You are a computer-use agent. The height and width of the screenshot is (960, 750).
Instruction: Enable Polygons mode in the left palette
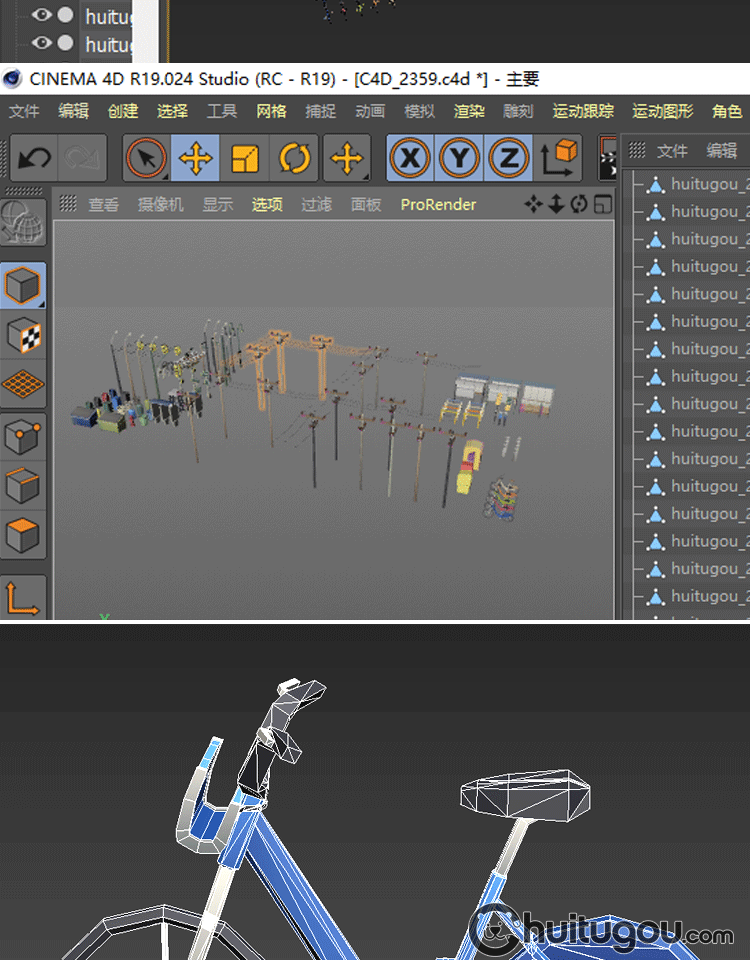pos(23,536)
